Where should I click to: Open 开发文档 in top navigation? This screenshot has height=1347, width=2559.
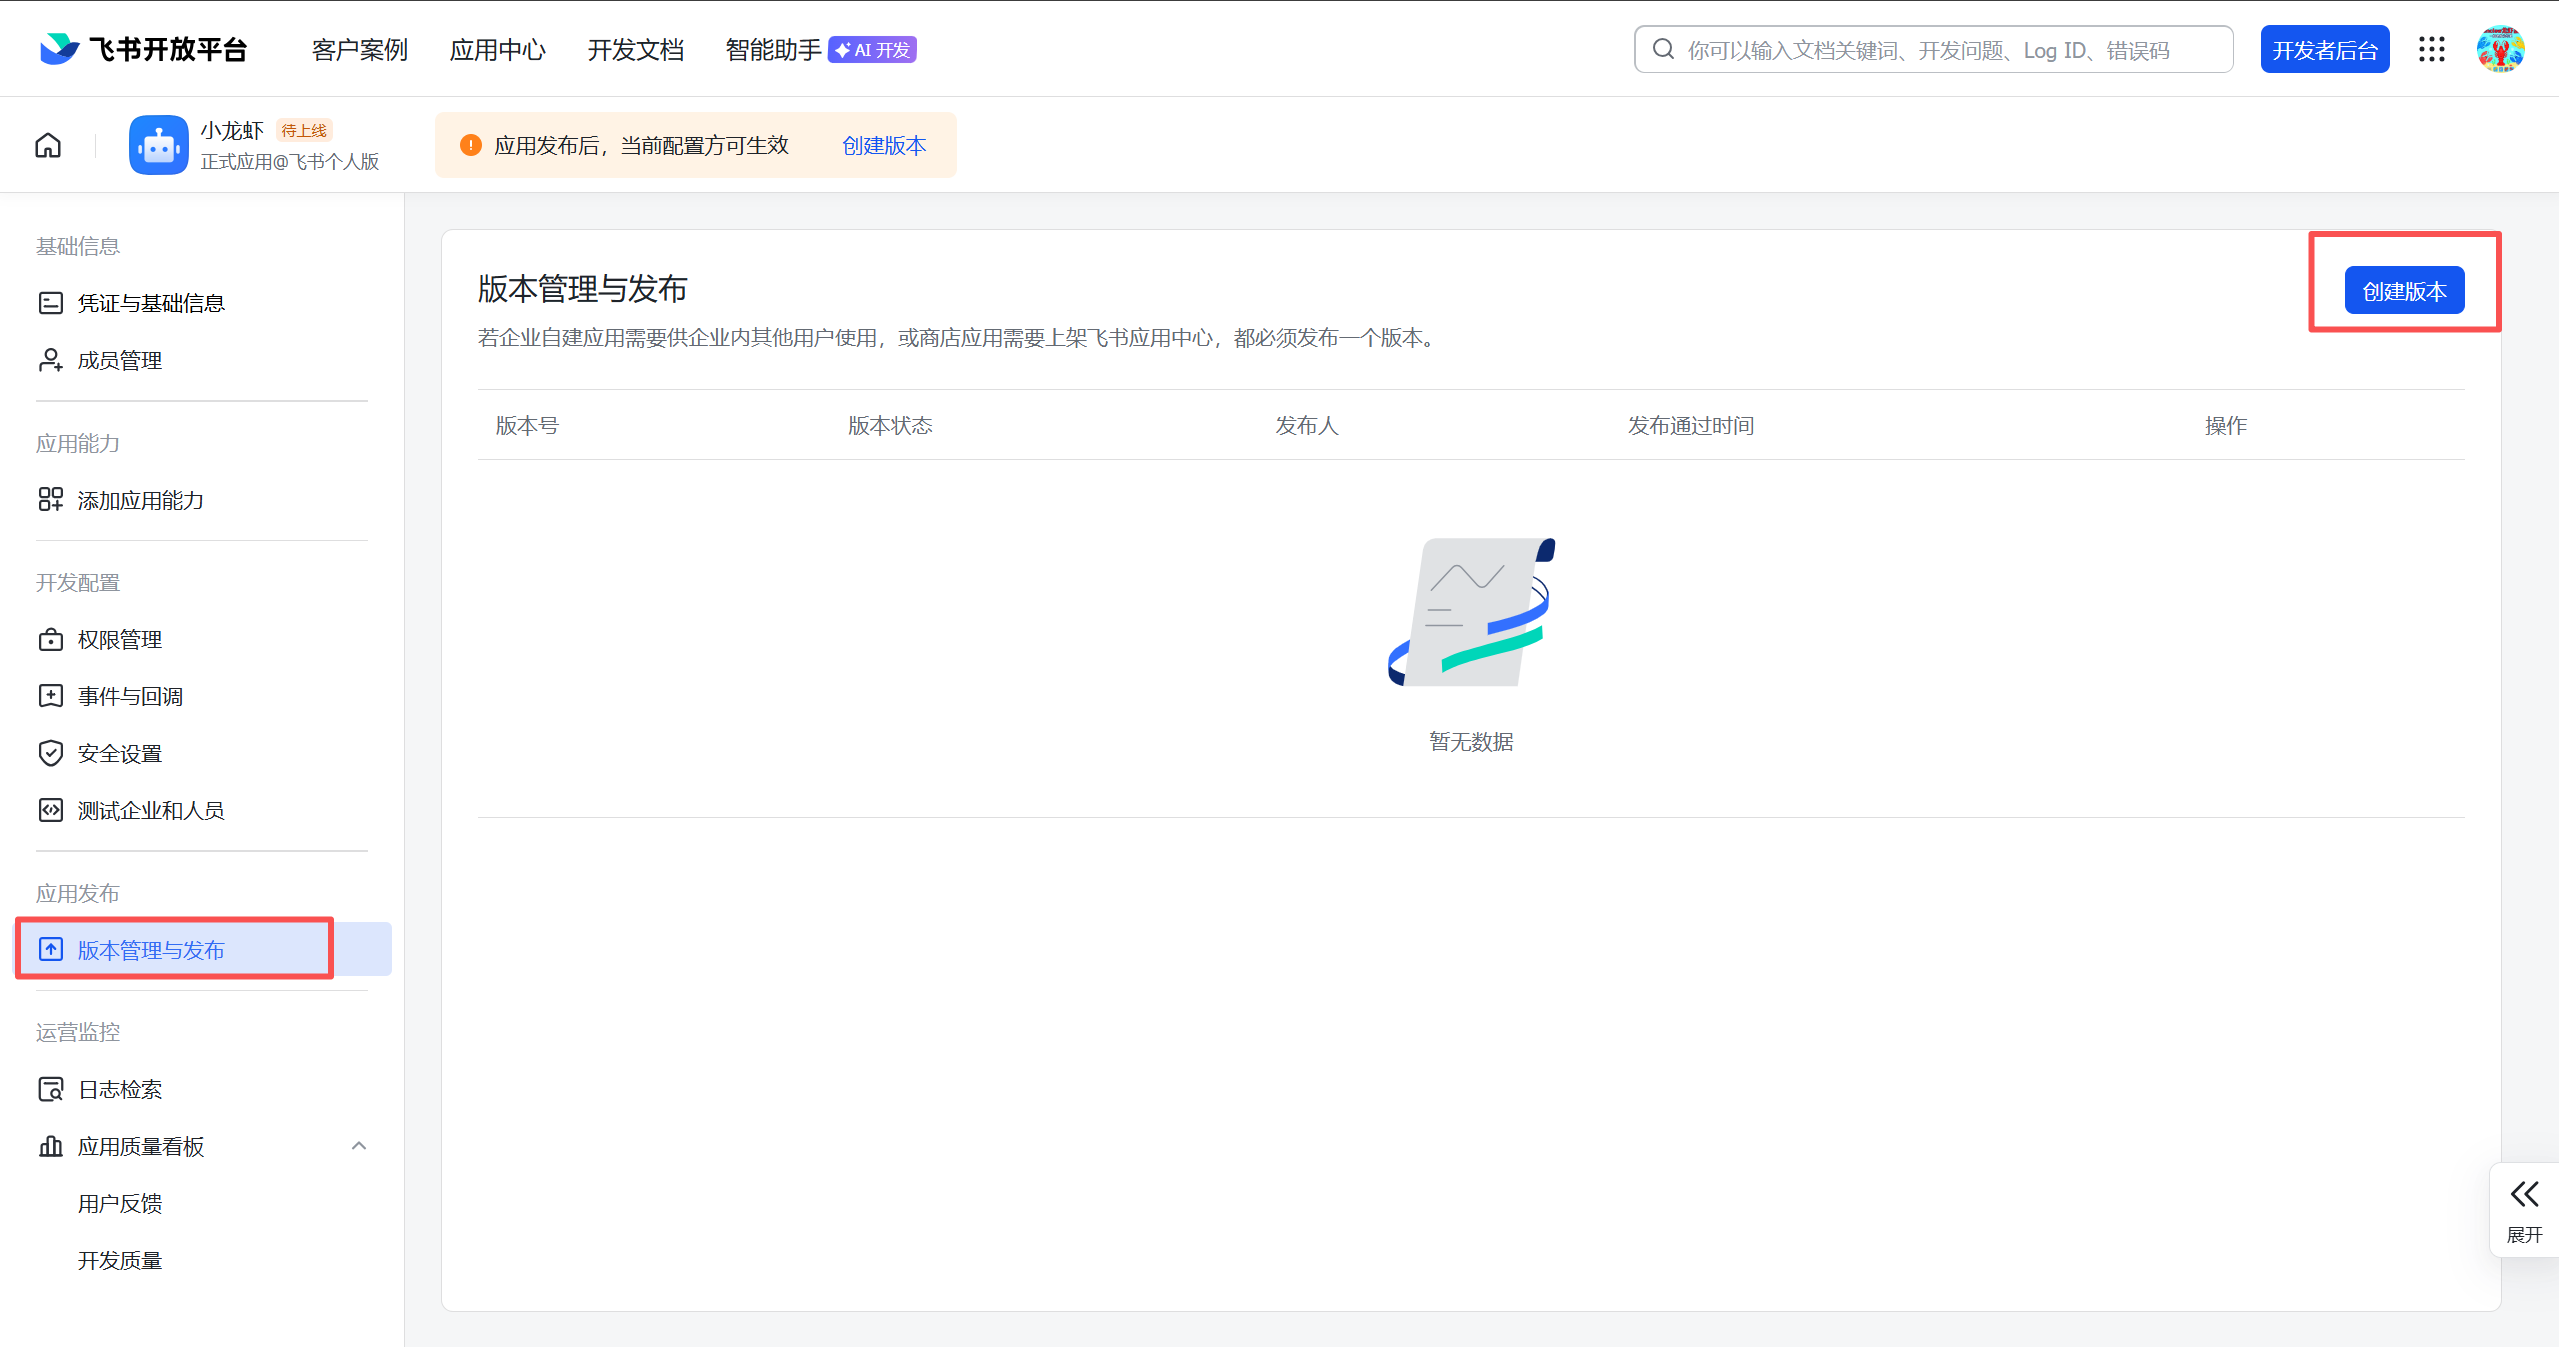tap(635, 49)
